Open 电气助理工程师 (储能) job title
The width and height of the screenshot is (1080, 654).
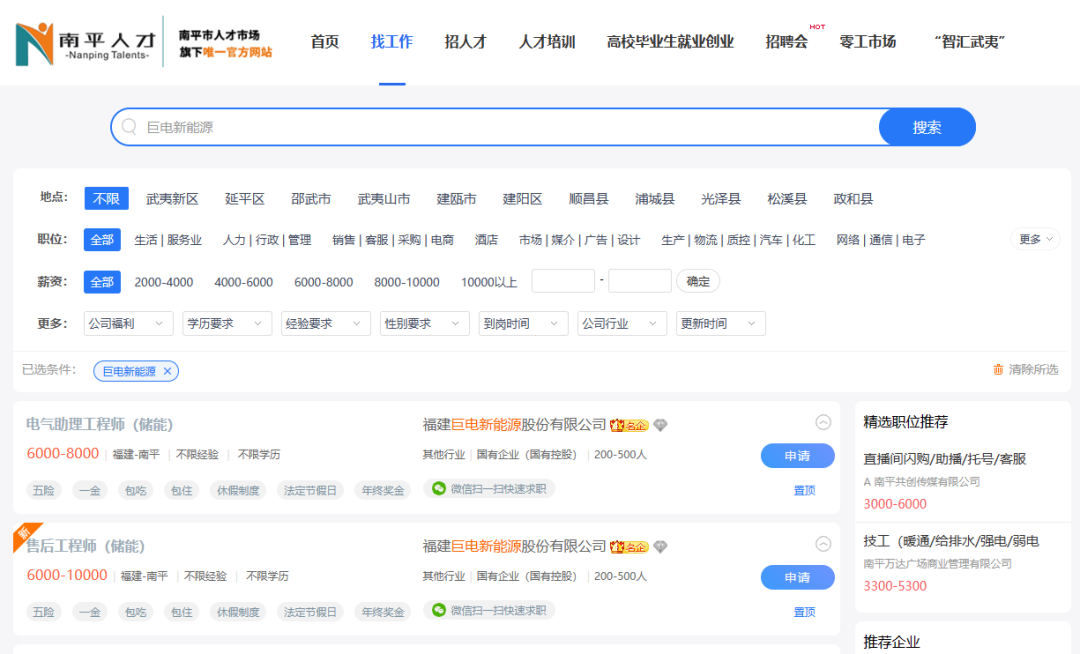[x=99, y=424]
